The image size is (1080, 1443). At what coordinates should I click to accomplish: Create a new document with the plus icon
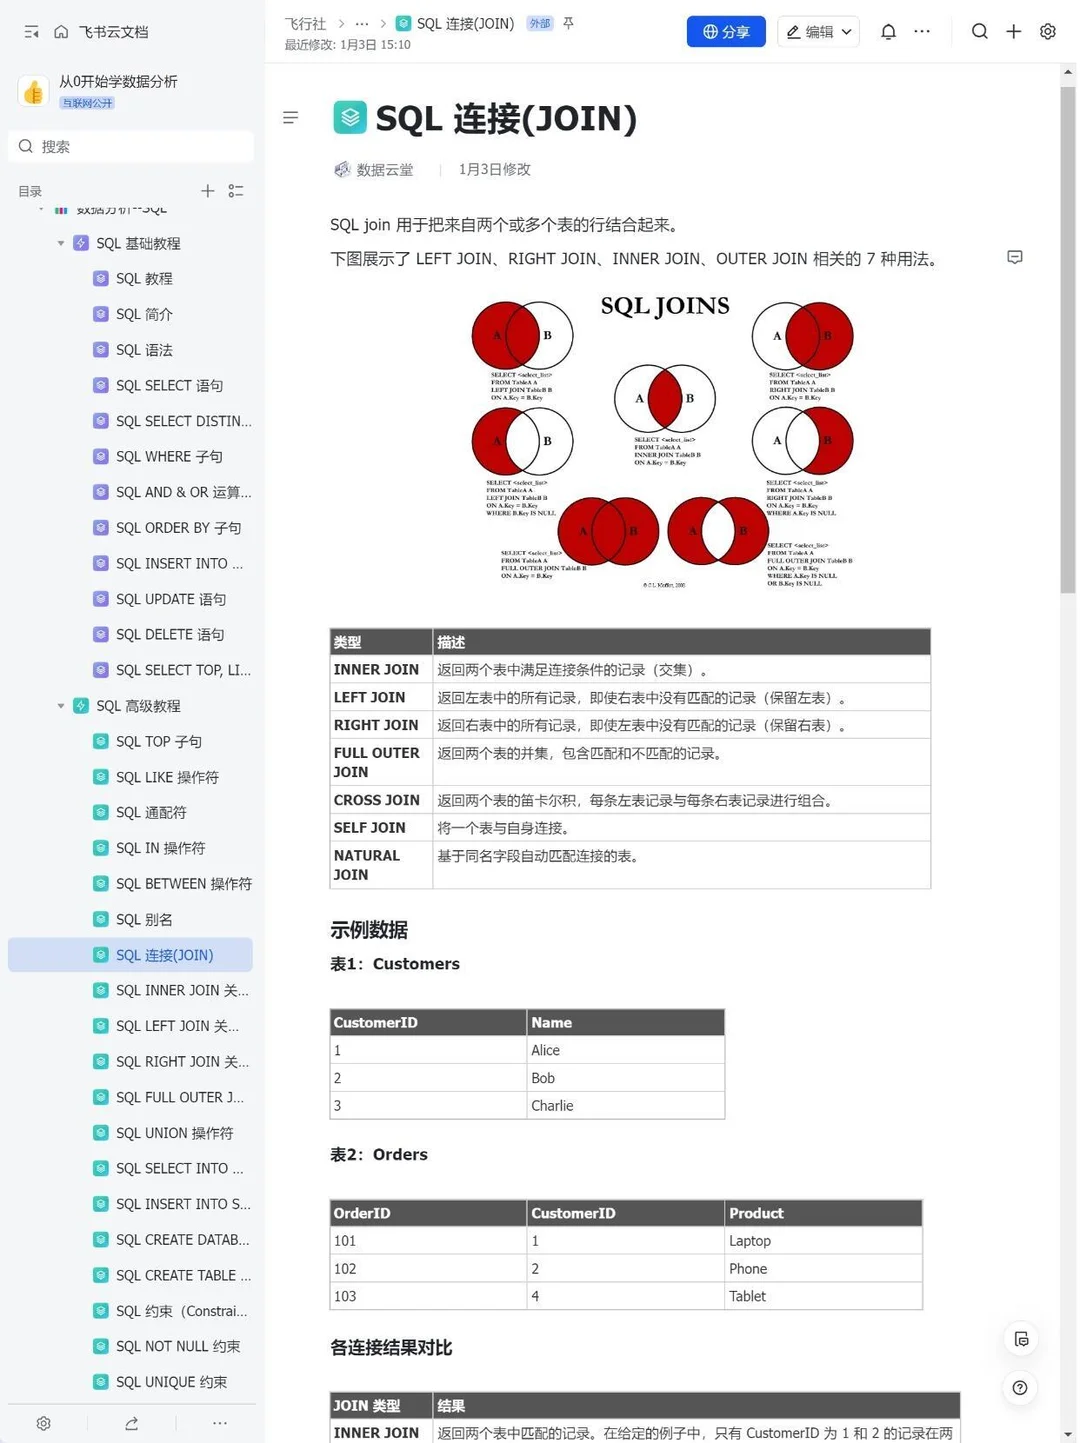(x=1013, y=31)
